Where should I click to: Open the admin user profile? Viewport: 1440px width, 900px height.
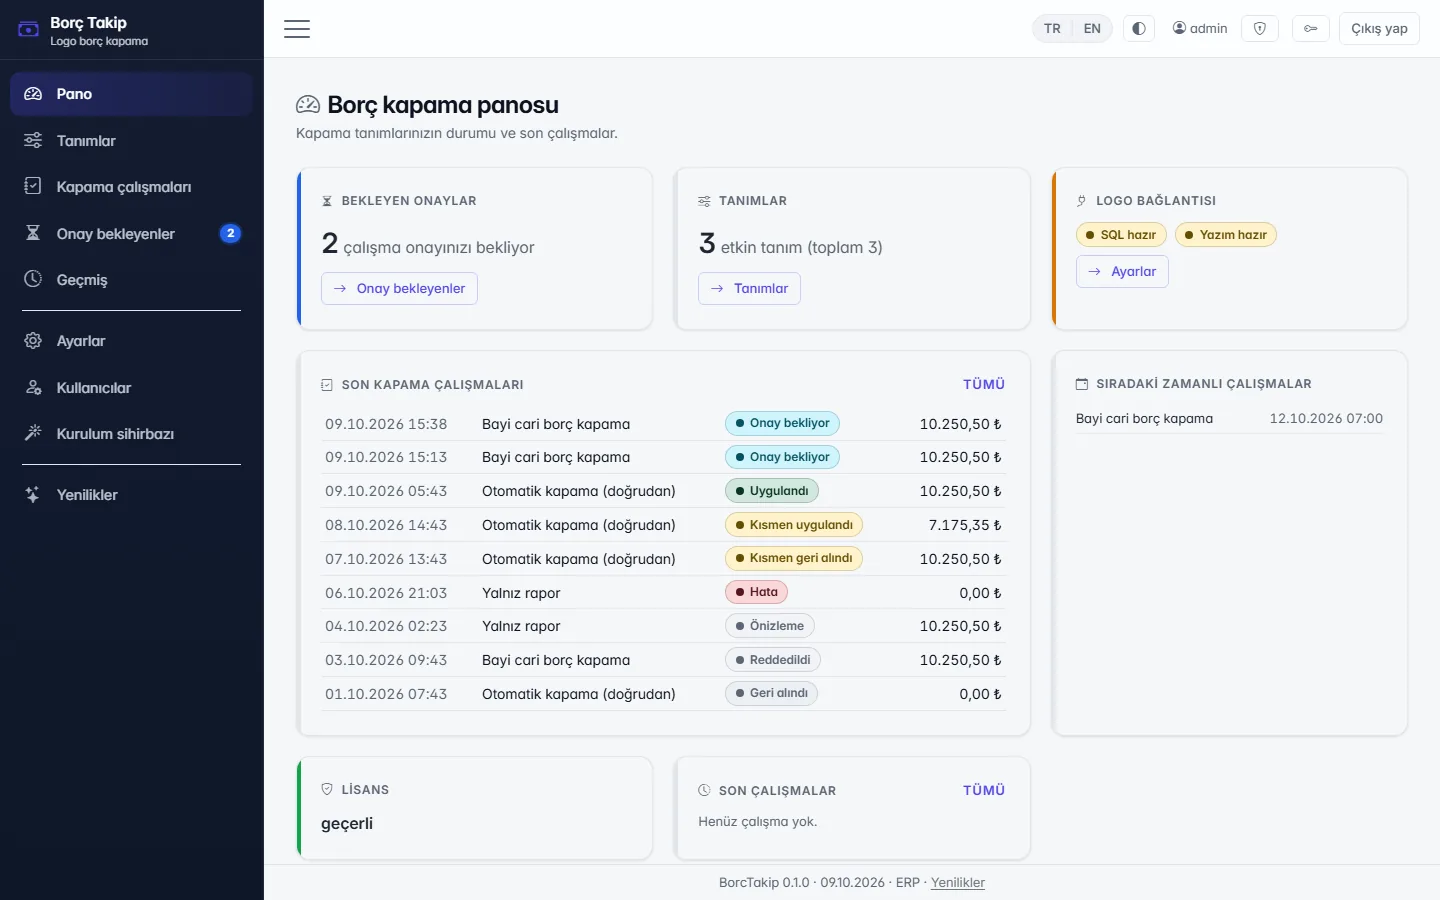point(1200,29)
